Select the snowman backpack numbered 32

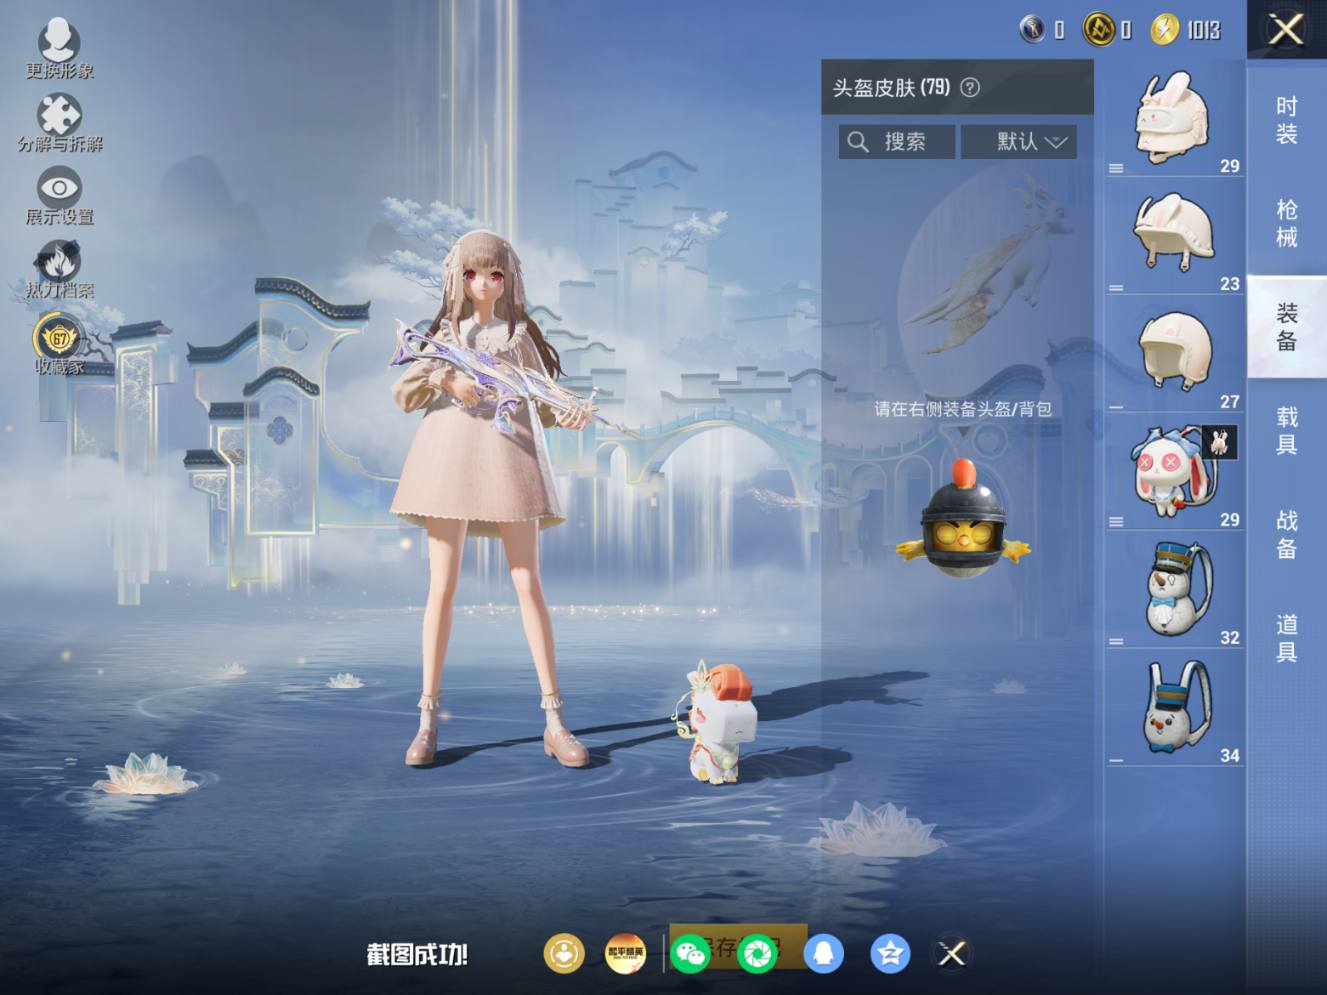click(x=1175, y=591)
